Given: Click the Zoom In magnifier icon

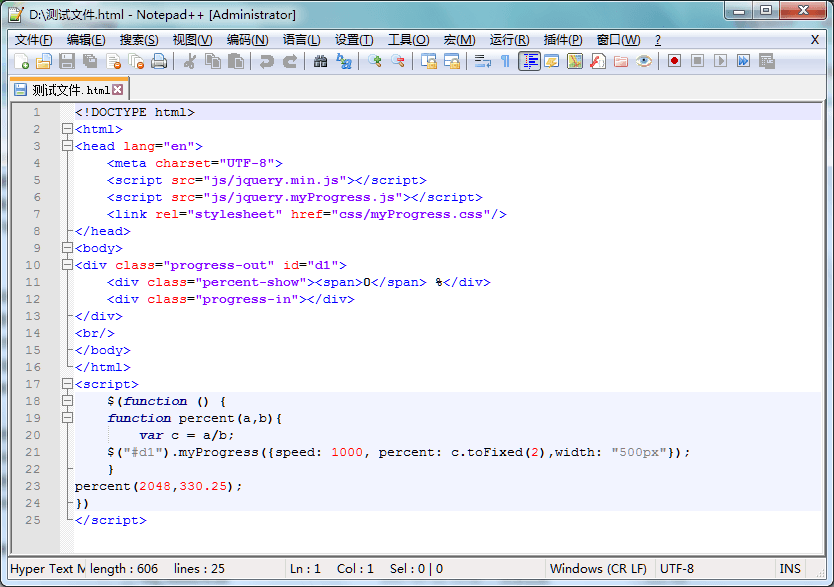Looking at the screenshot, I should (x=374, y=62).
